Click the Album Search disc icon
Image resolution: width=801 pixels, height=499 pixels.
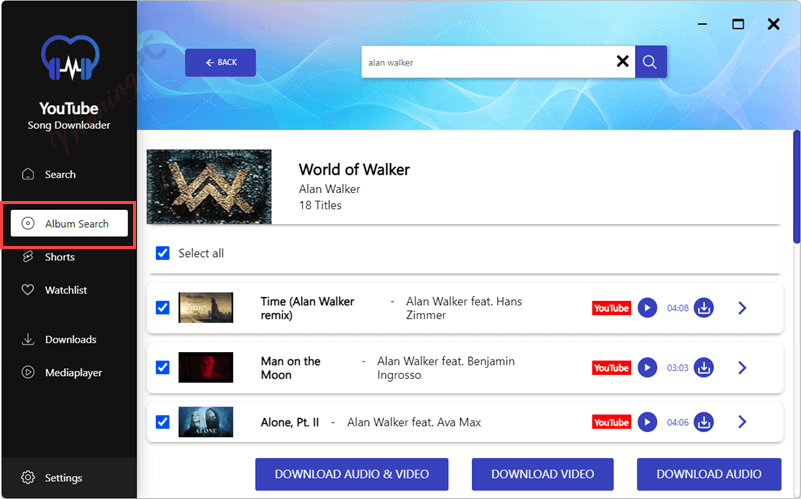click(28, 223)
